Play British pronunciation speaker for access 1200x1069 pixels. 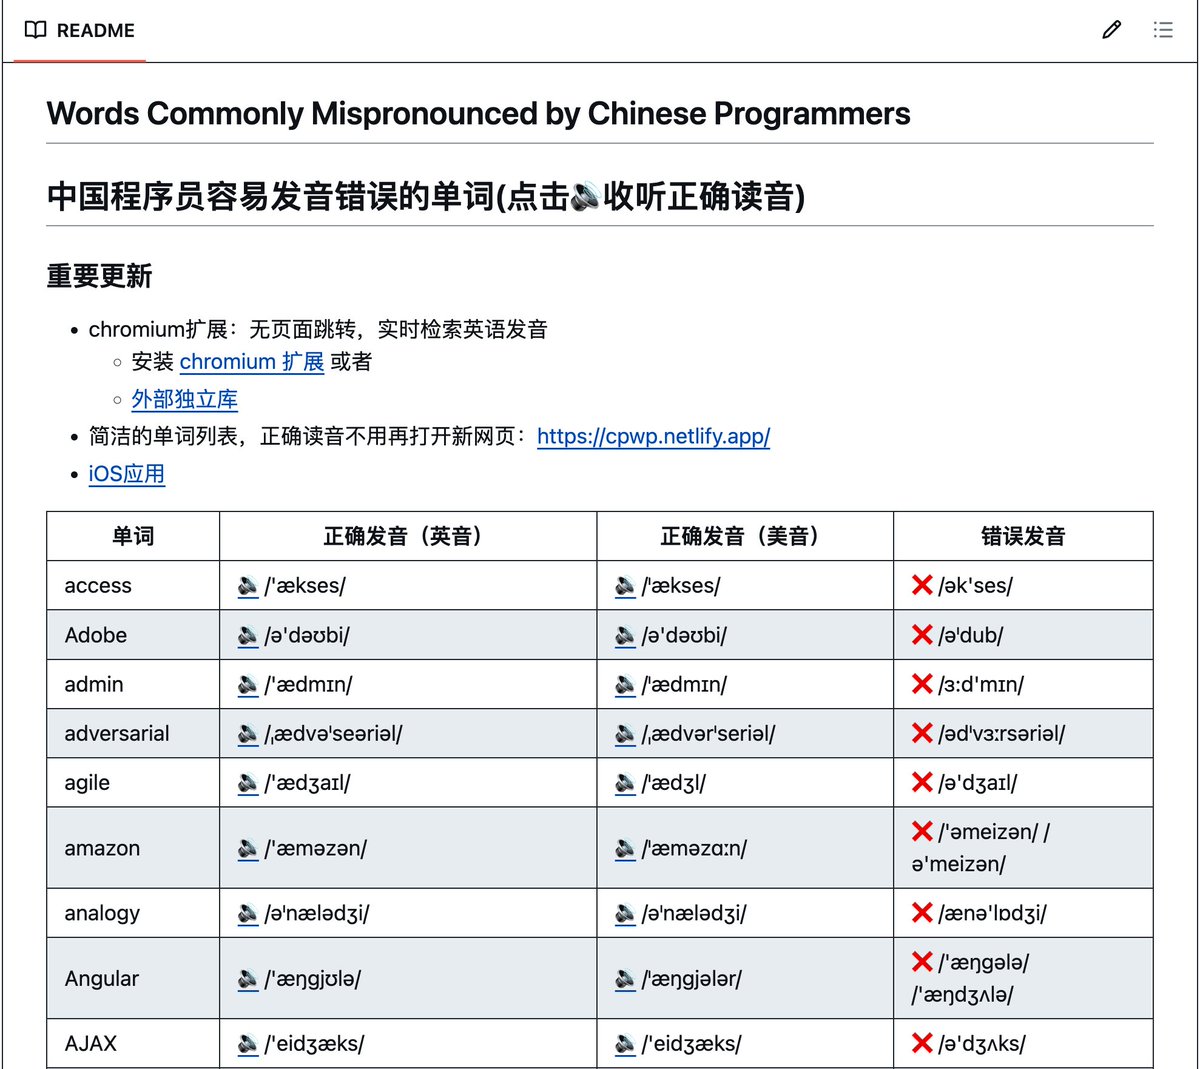point(248,586)
